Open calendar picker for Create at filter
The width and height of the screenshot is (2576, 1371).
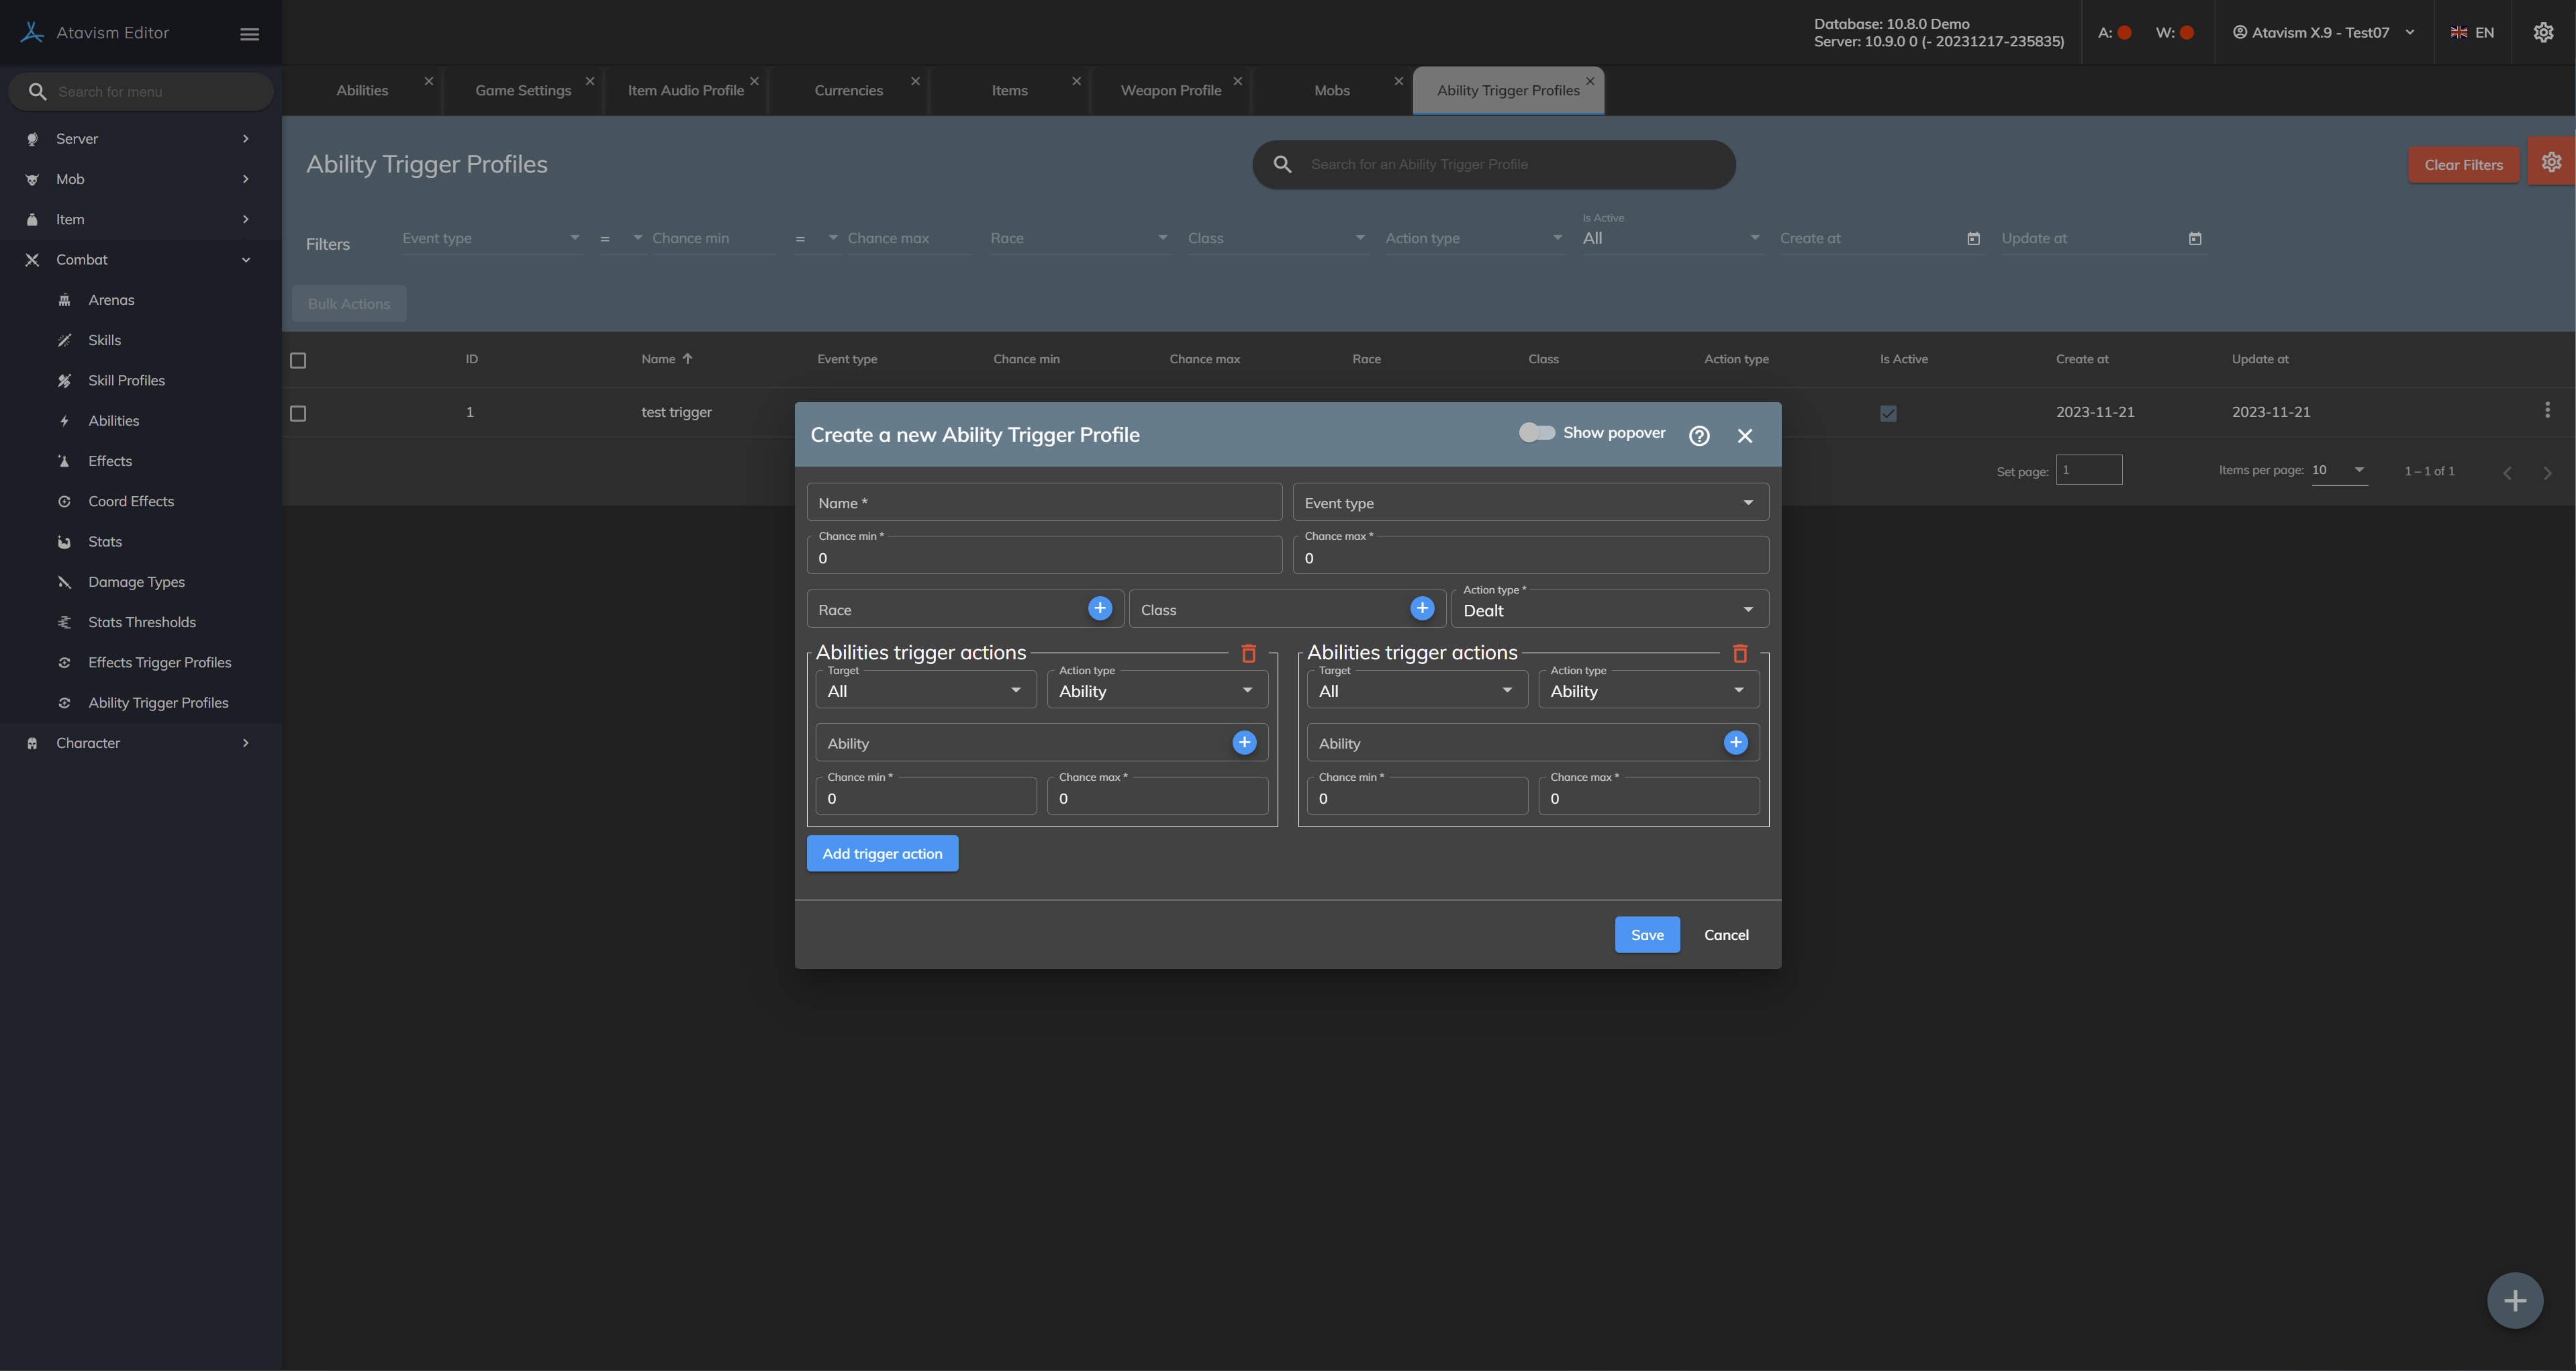[x=1973, y=239]
